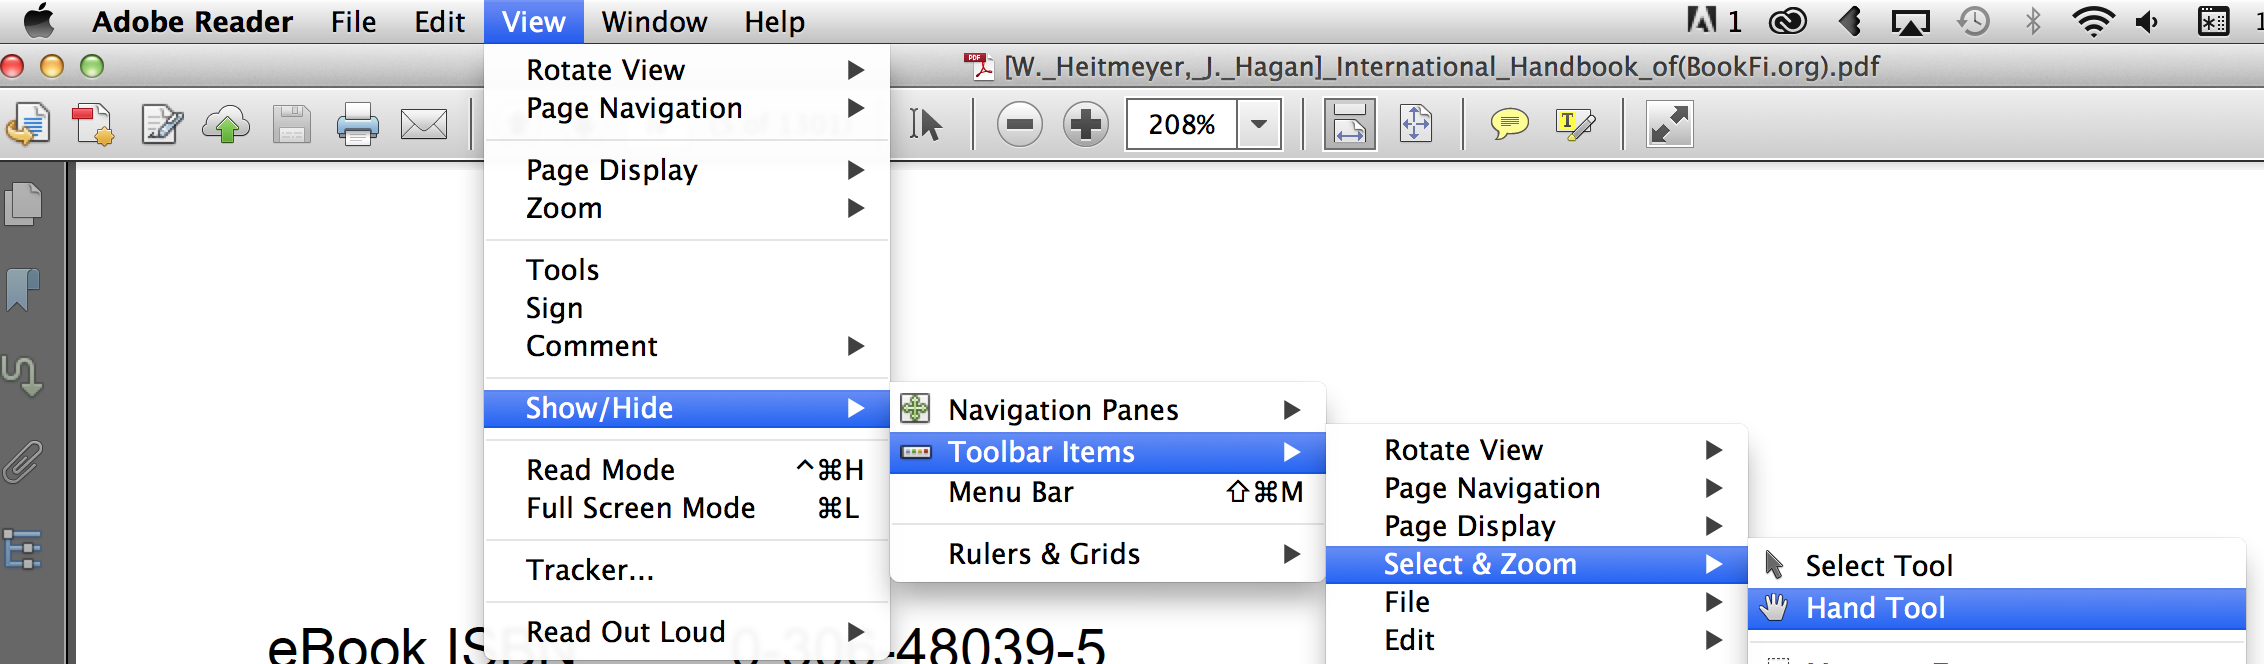This screenshot has width=2264, height=664.
Task: Click the Zoom In plus button
Action: click(1086, 125)
